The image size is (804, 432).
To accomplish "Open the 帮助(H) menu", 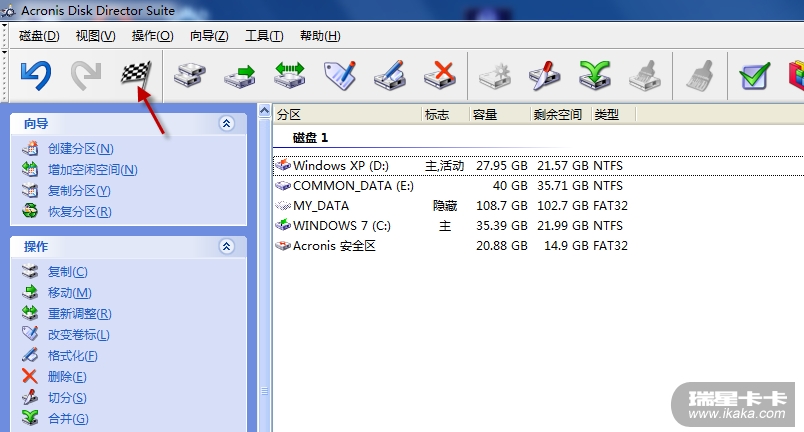I will (320, 36).
